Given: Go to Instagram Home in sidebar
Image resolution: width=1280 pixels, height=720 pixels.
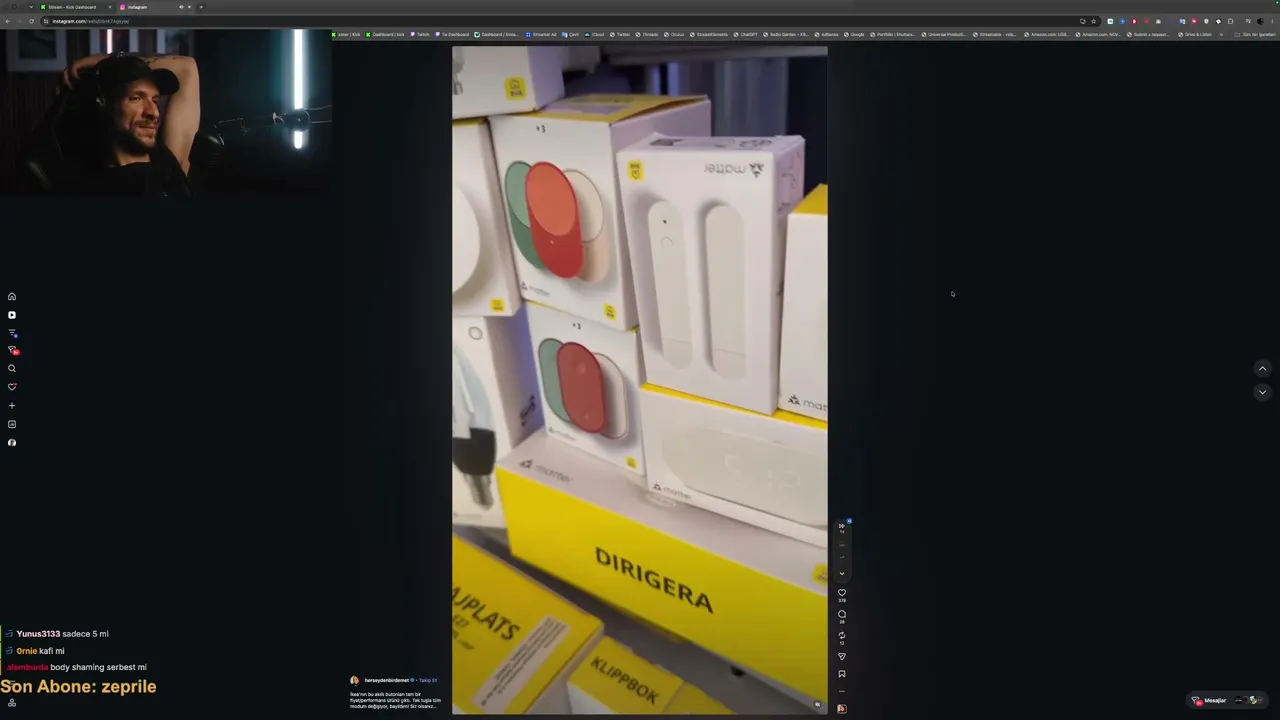Looking at the screenshot, I should [12, 296].
